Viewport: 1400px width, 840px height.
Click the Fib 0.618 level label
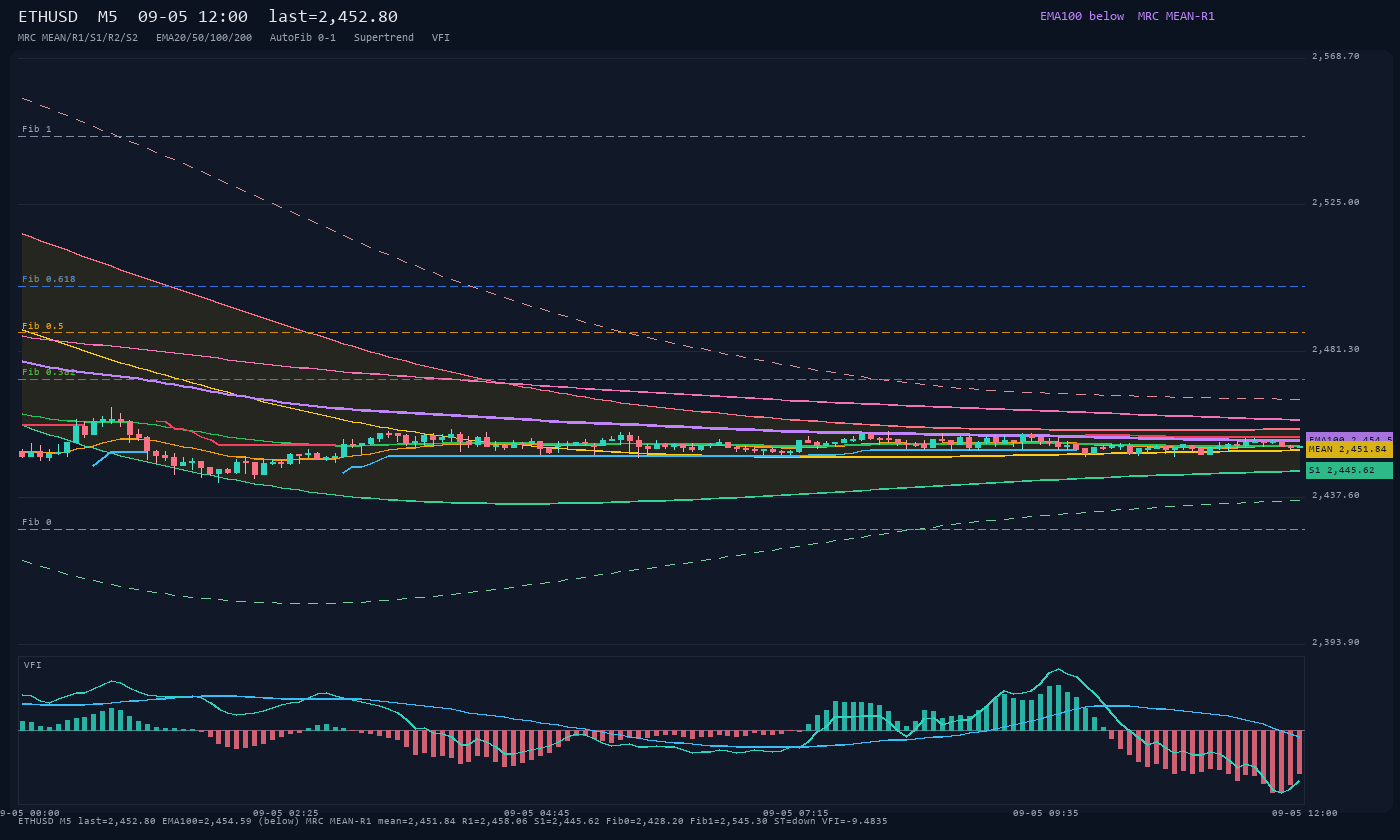point(49,279)
